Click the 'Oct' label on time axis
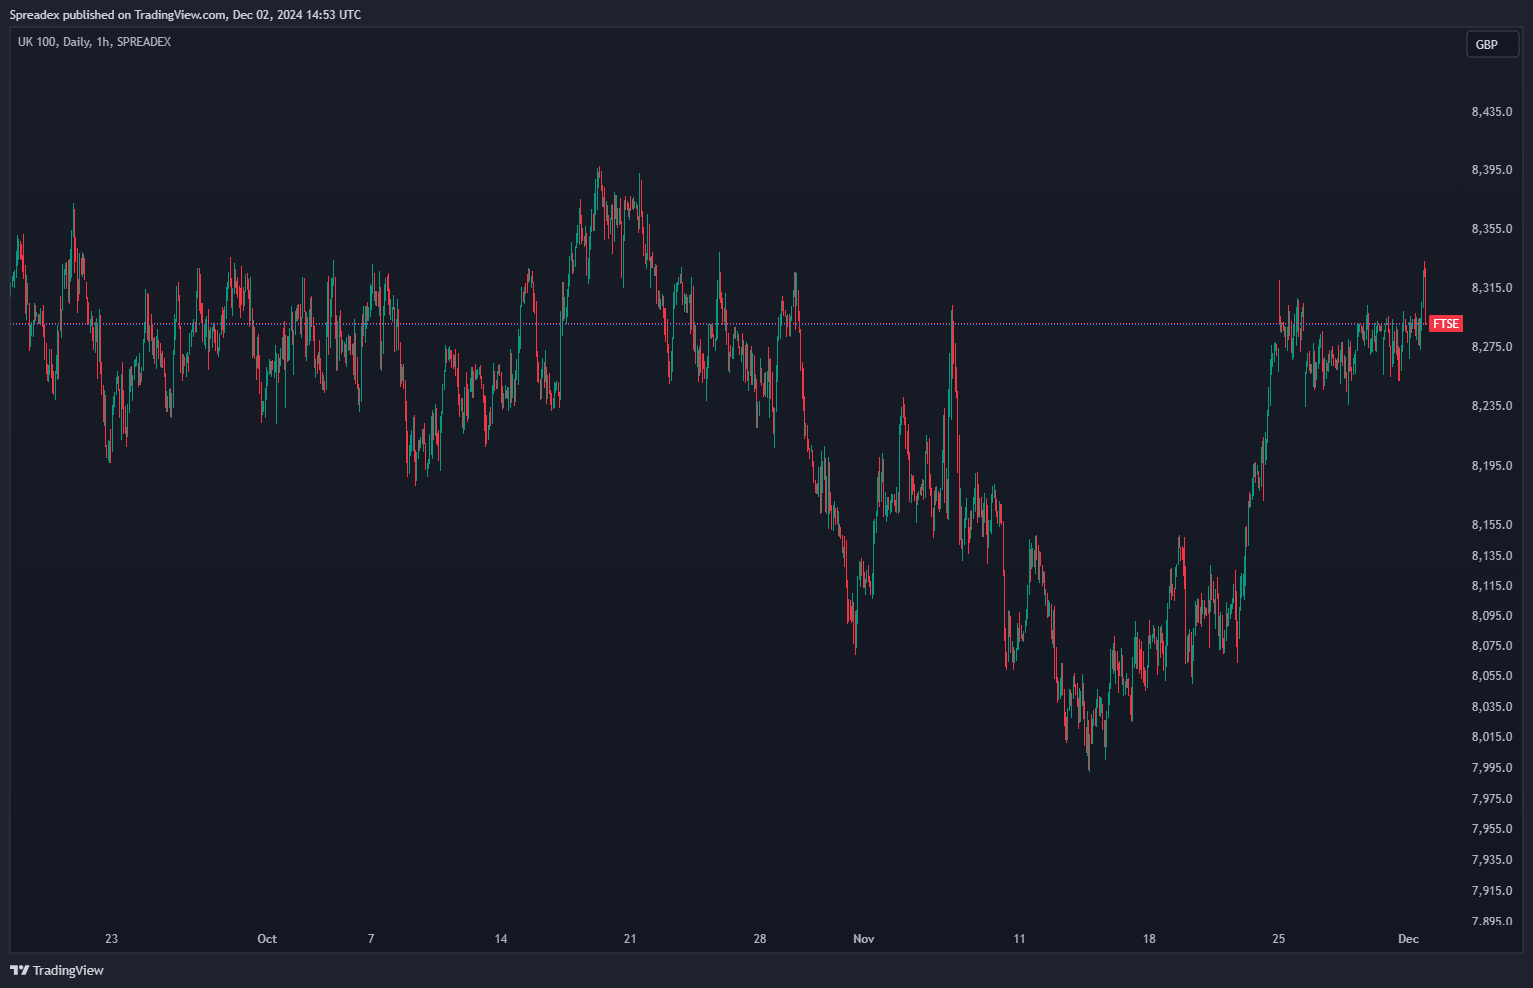The width and height of the screenshot is (1533, 988). pyautogui.click(x=267, y=939)
